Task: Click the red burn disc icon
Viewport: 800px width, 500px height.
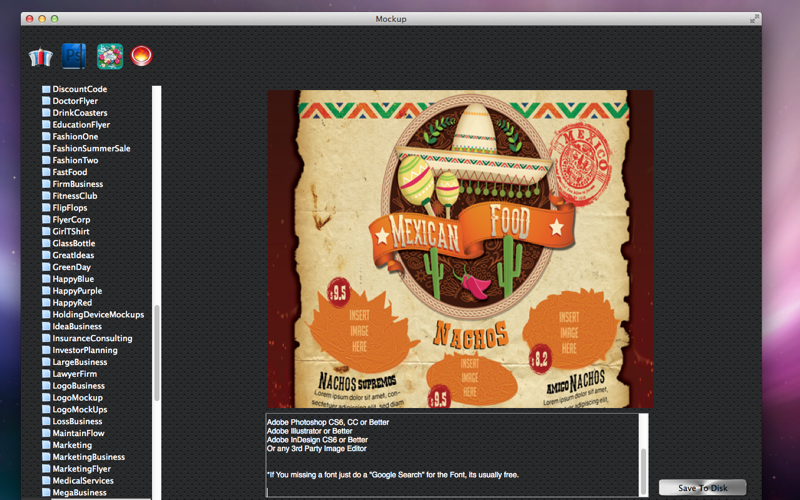Action: 141,56
